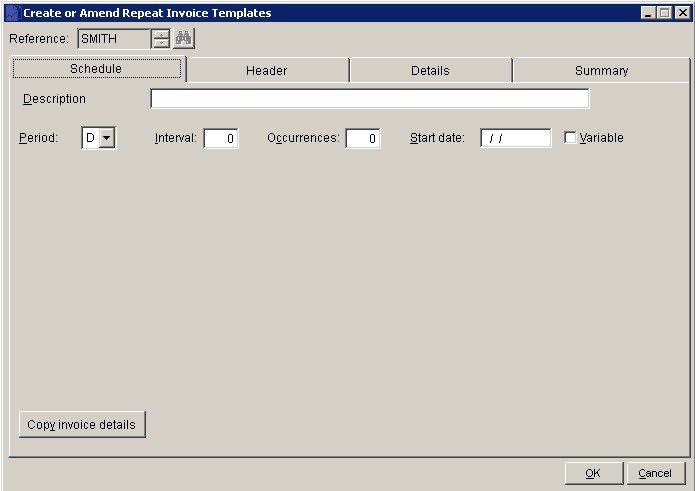Confirm with the OK button
Screen dimensions: 695x491
(x=593, y=473)
